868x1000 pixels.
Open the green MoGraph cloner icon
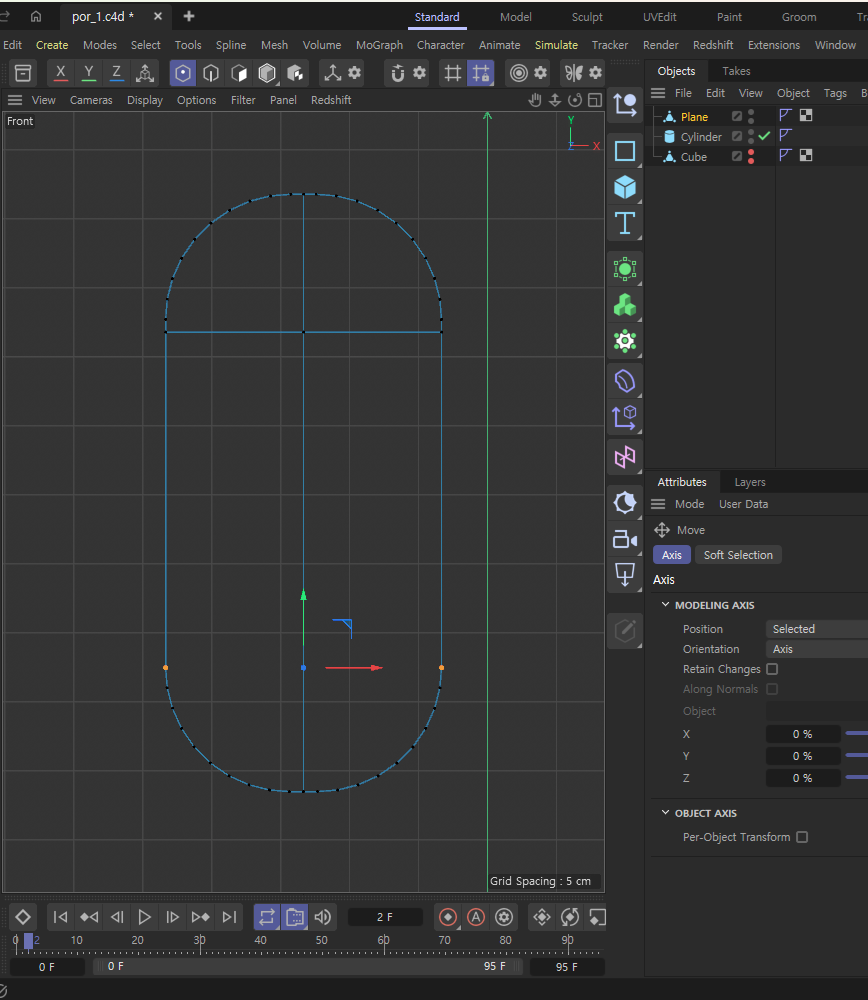625,305
